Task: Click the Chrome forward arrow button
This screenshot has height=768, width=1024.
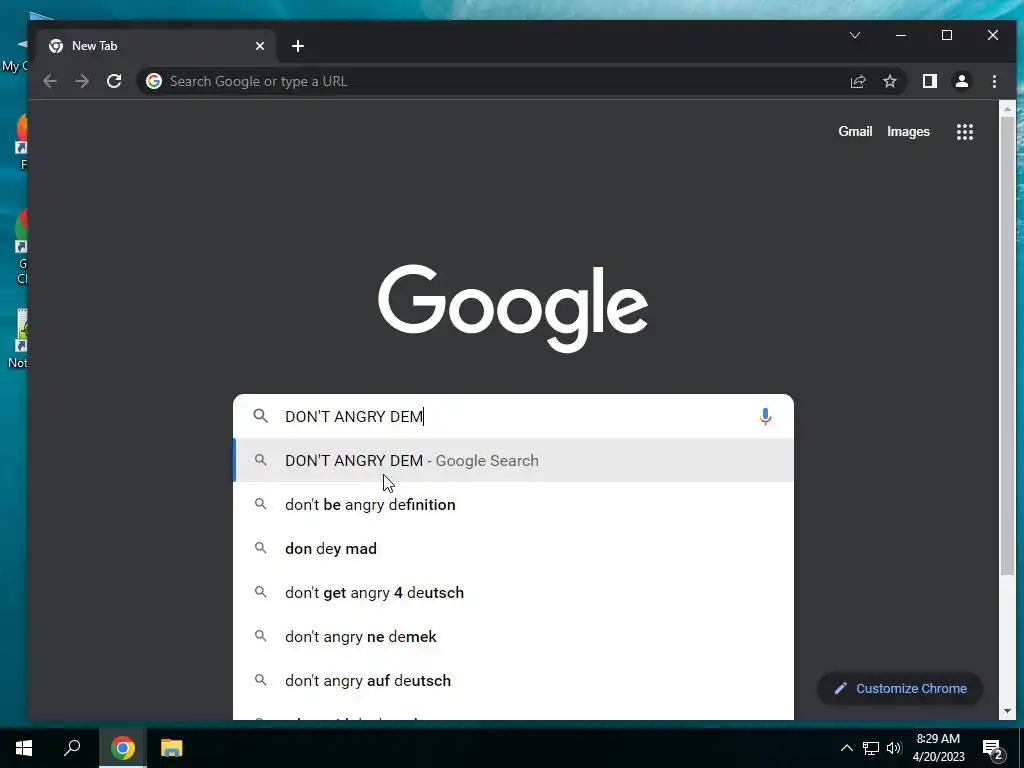Action: coord(82,81)
